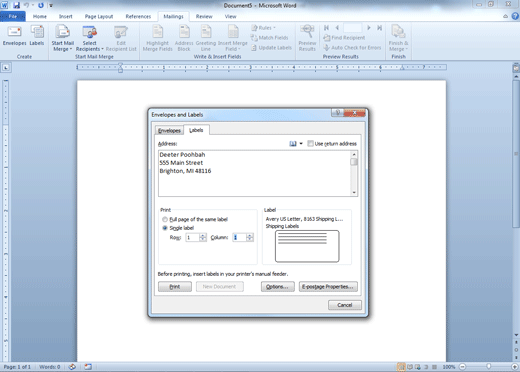Click the Save icon in quick access toolbar
The width and height of the screenshot is (520, 372).
[16, 5]
